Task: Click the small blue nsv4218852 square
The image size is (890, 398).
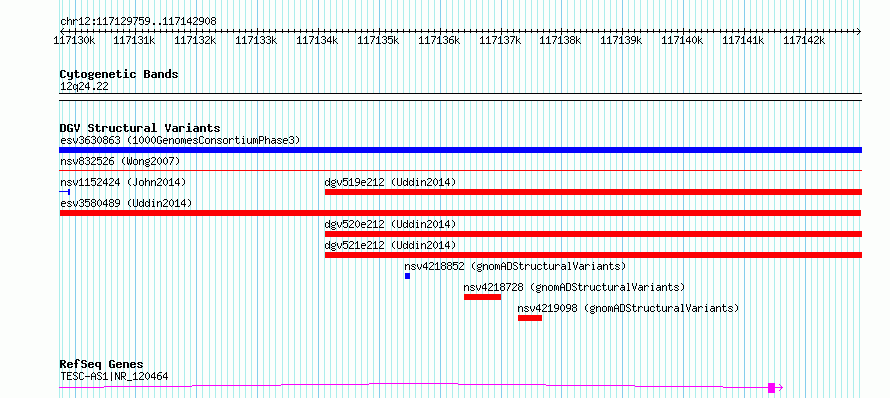Action: point(408,276)
